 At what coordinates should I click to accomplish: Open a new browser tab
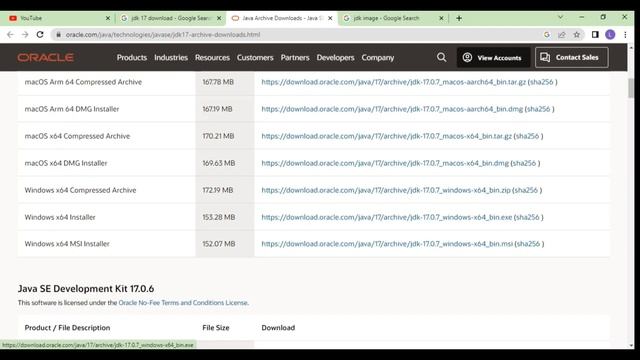pos(459,18)
